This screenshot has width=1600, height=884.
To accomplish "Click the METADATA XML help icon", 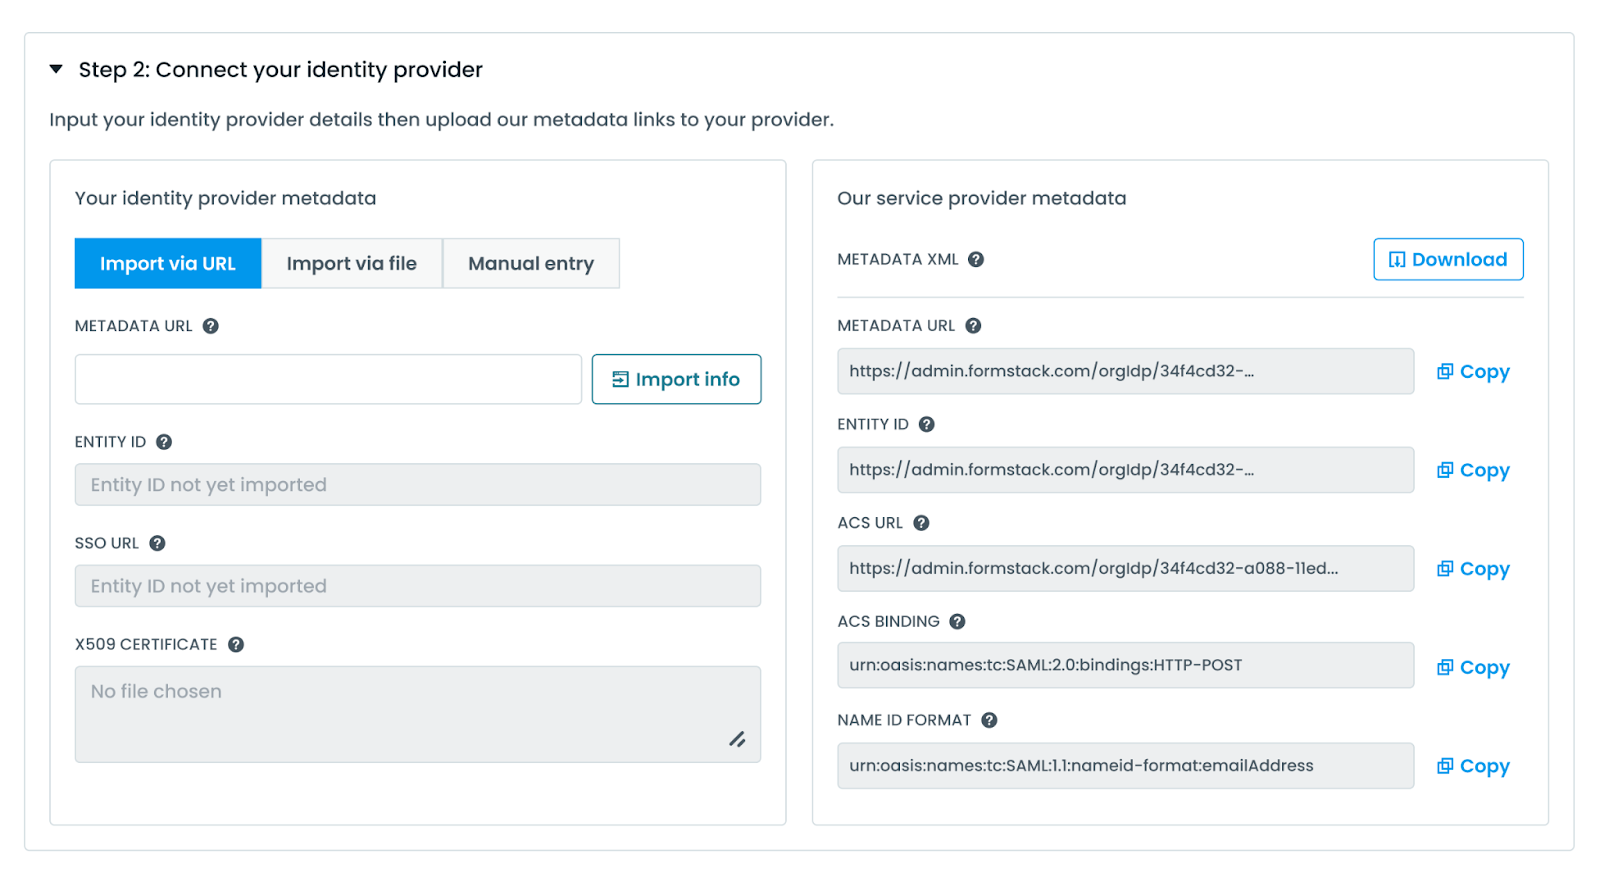I will coord(976,260).
